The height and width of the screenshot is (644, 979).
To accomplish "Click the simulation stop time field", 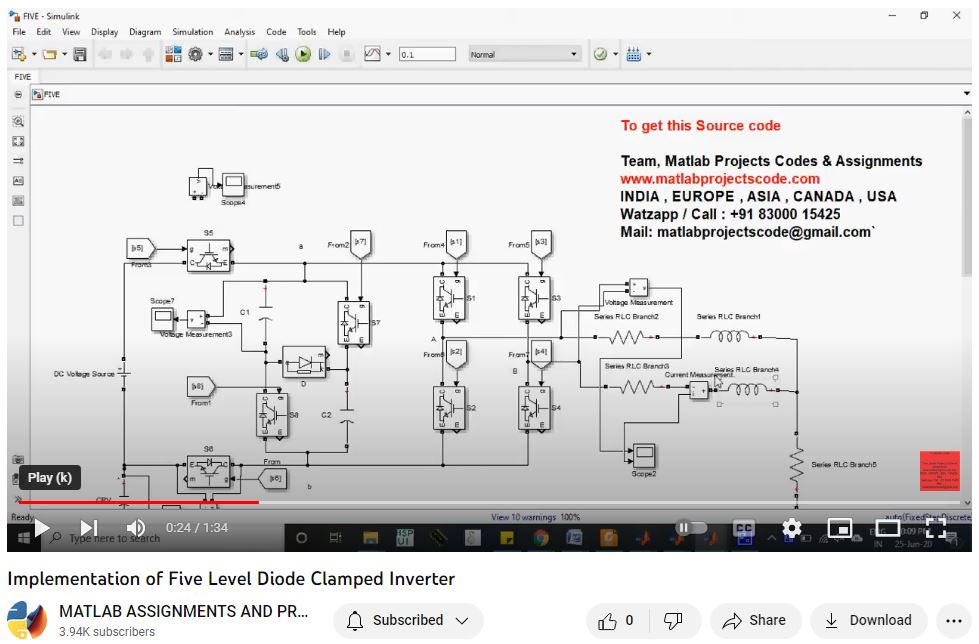I will (x=426, y=54).
